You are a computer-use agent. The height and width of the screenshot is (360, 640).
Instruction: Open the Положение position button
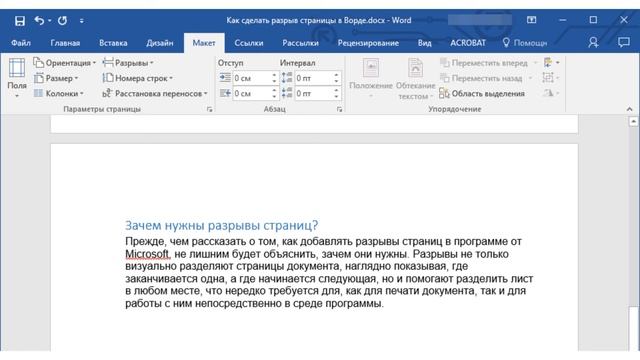click(x=371, y=78)
